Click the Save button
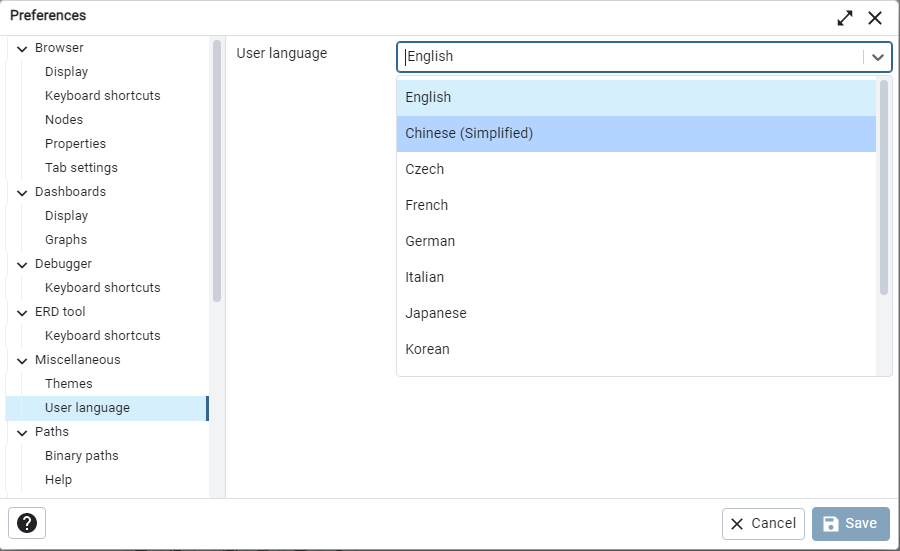The height and width of the screenshot is (551, 900). tap(850, 523)
